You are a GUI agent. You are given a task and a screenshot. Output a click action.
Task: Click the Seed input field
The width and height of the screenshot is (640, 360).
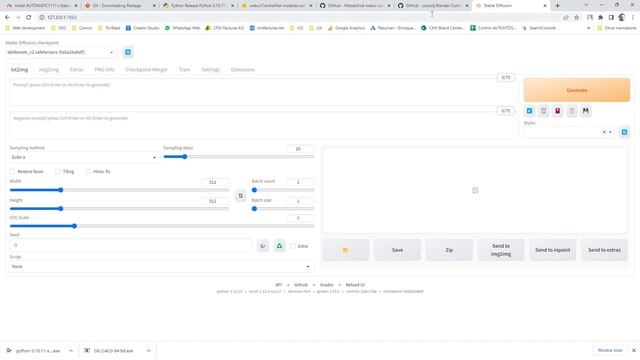131,245
